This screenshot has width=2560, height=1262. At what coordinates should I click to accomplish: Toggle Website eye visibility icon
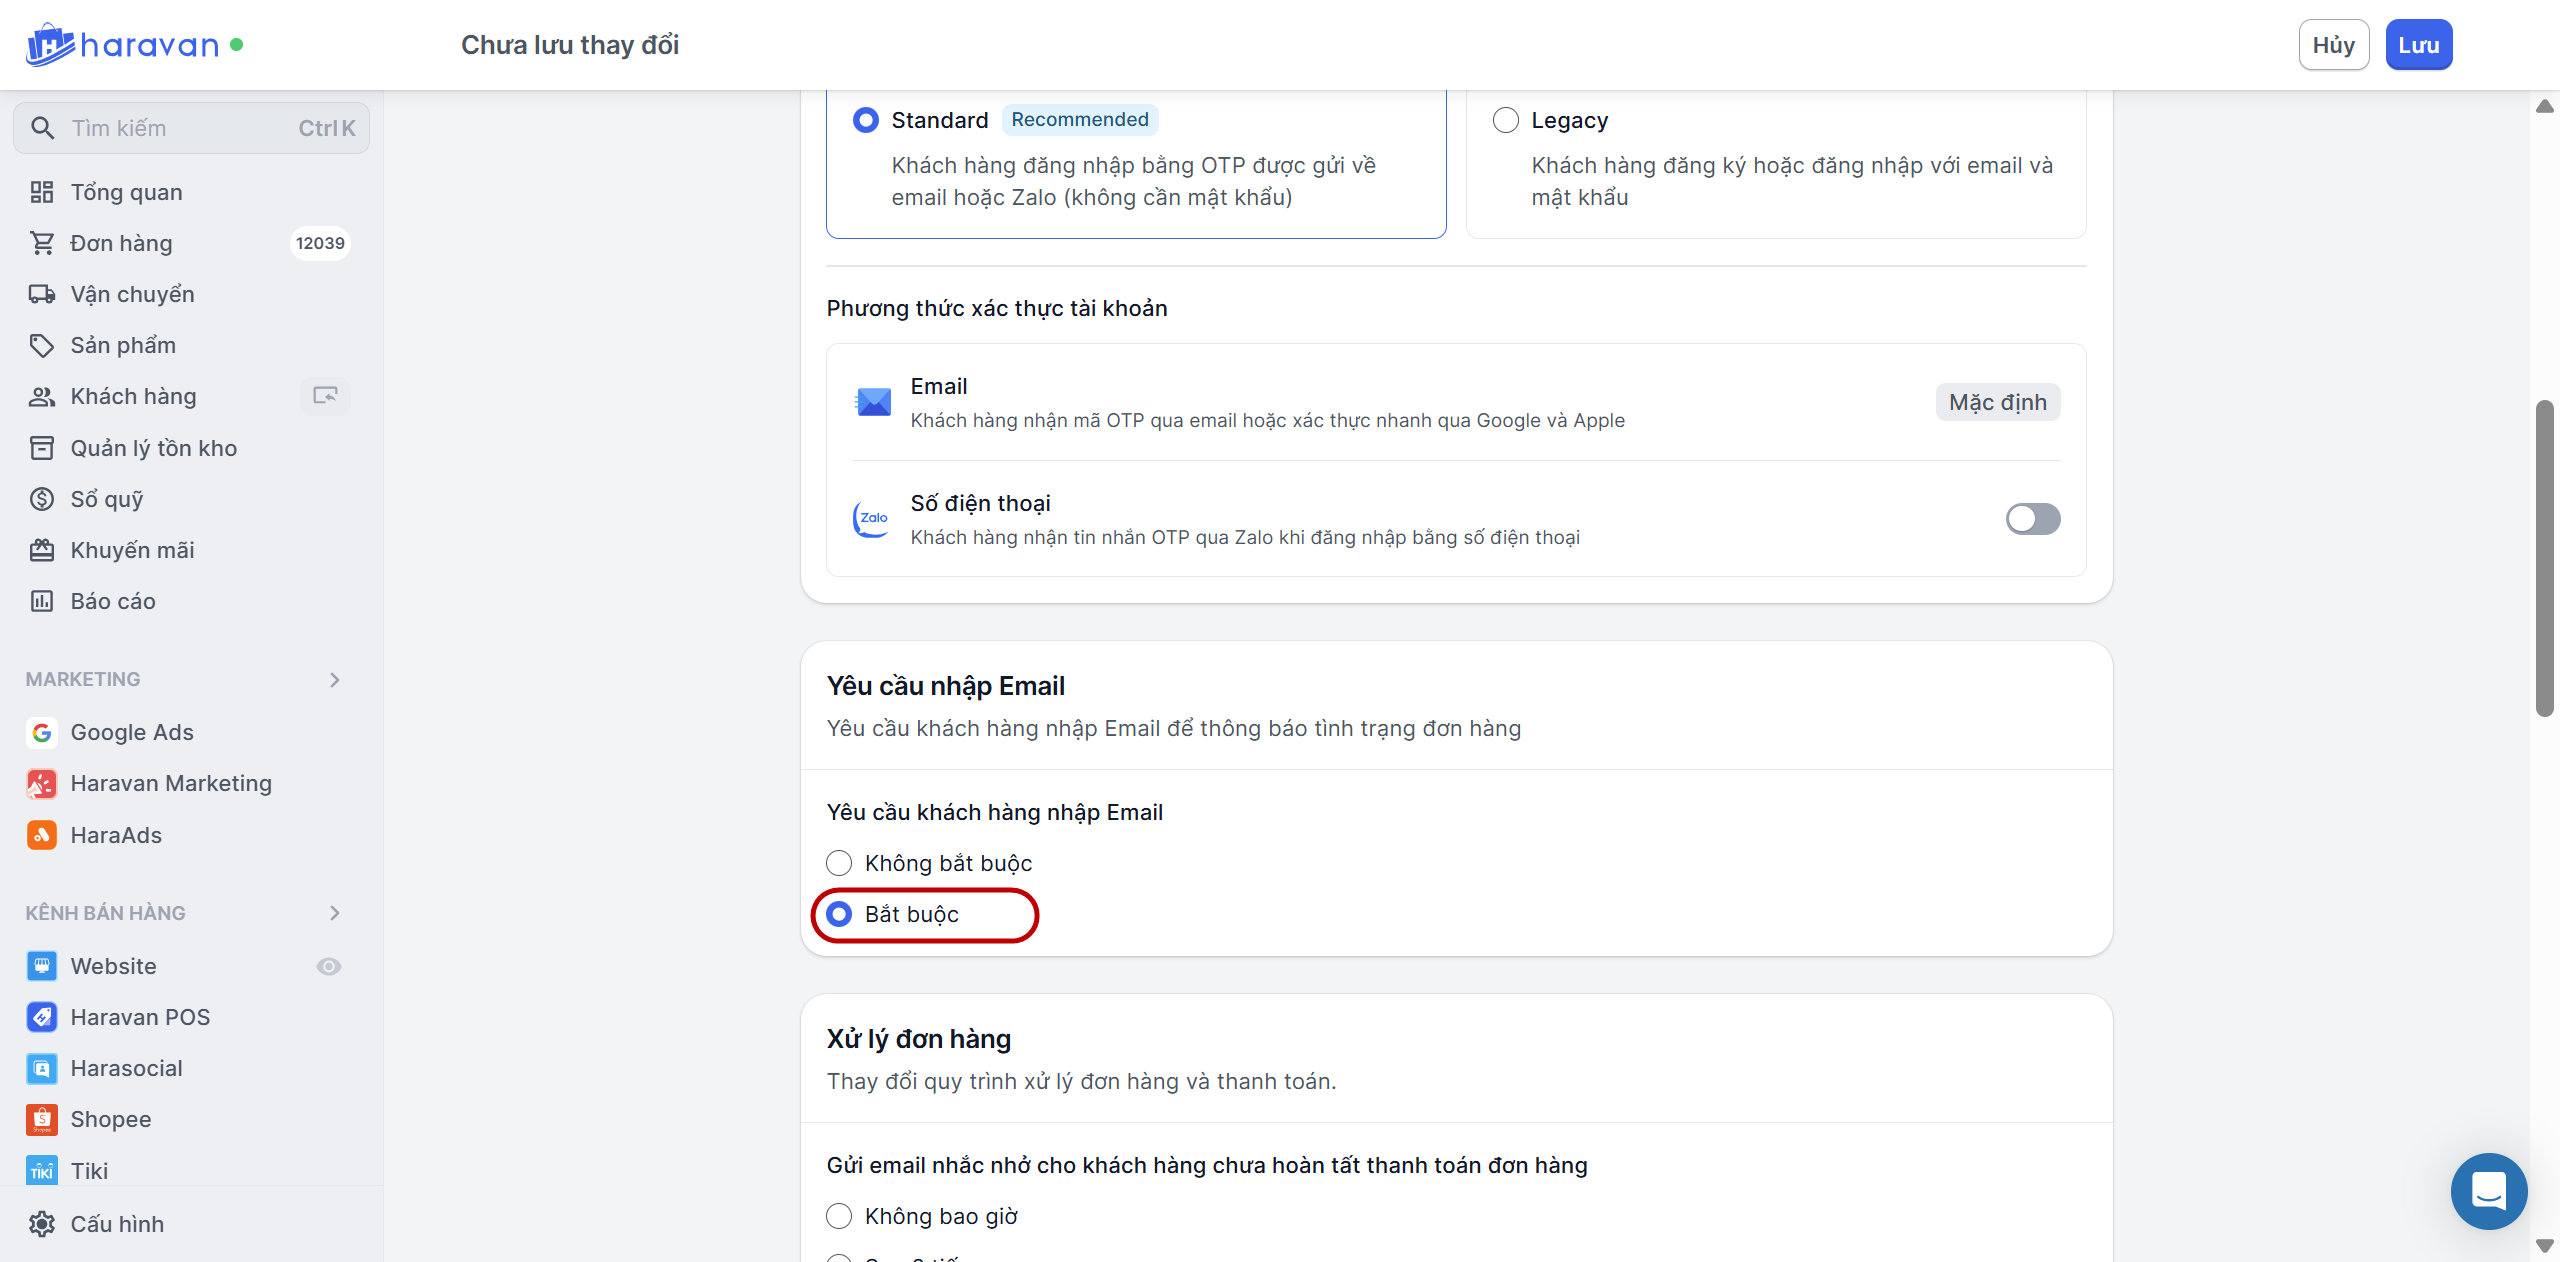click(x=329, y=966)
